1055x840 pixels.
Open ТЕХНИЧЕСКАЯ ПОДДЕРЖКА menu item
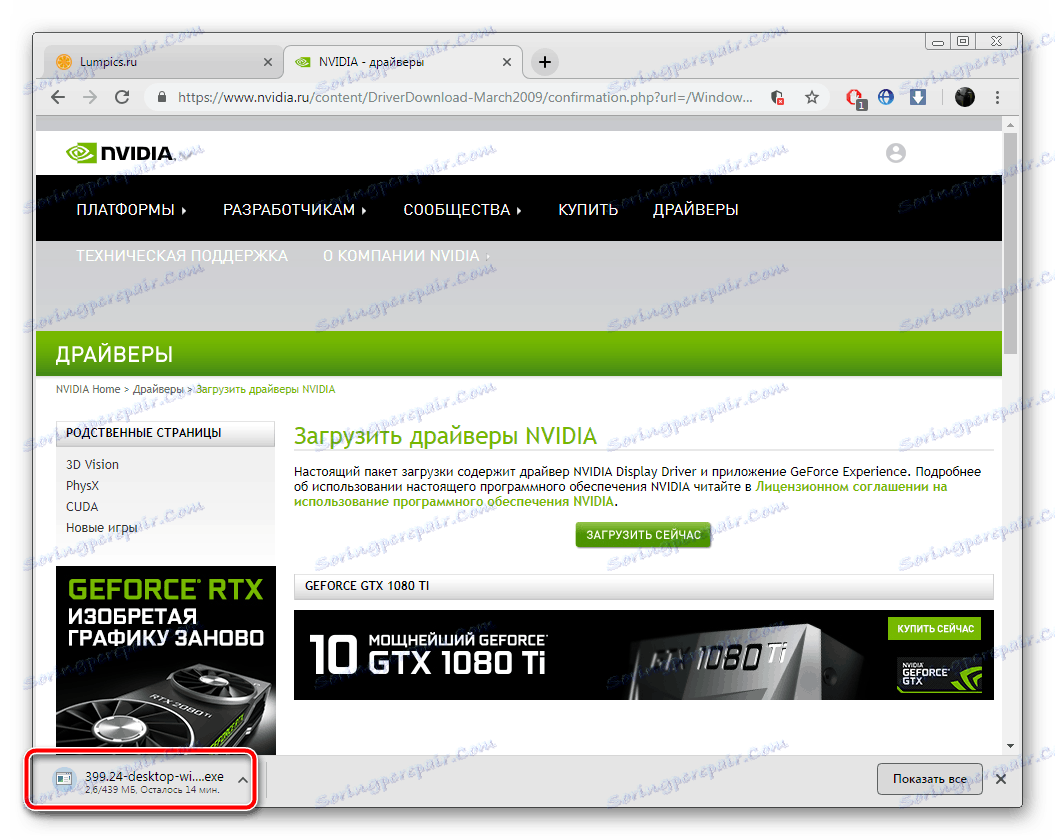(182, 256)
